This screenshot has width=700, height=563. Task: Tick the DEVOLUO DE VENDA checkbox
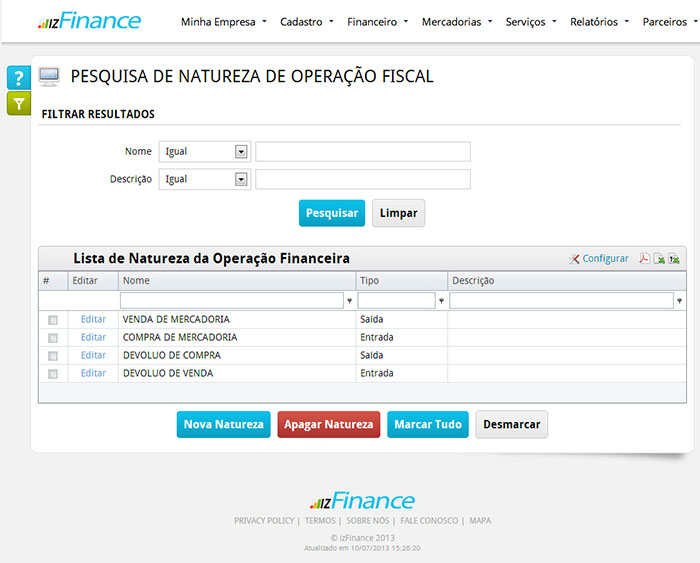pos(53,374)
